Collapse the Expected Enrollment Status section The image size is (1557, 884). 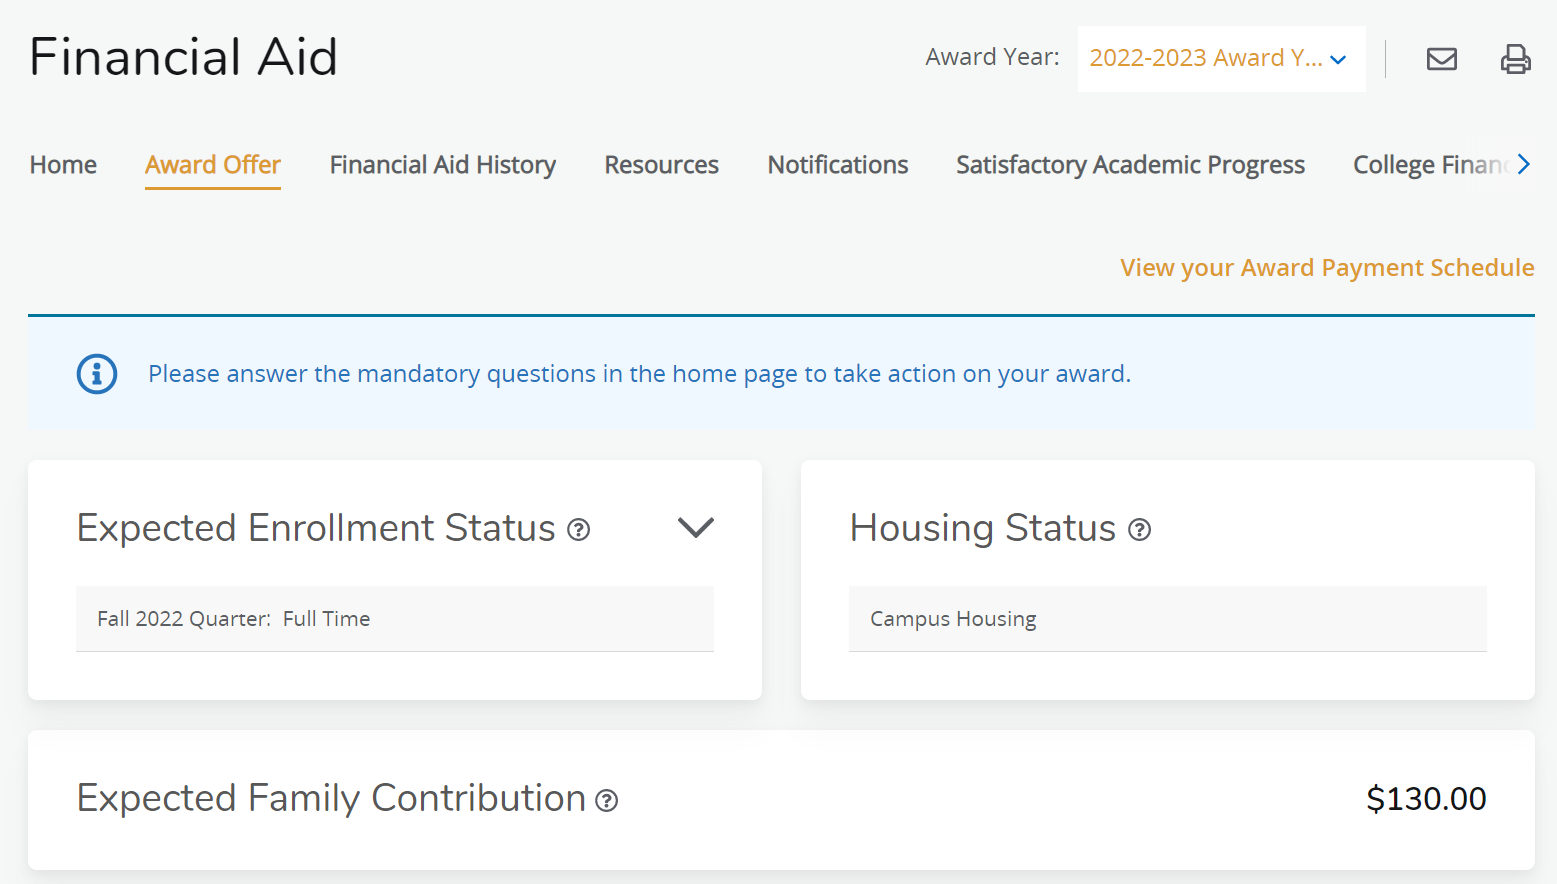tap(696, 527)
